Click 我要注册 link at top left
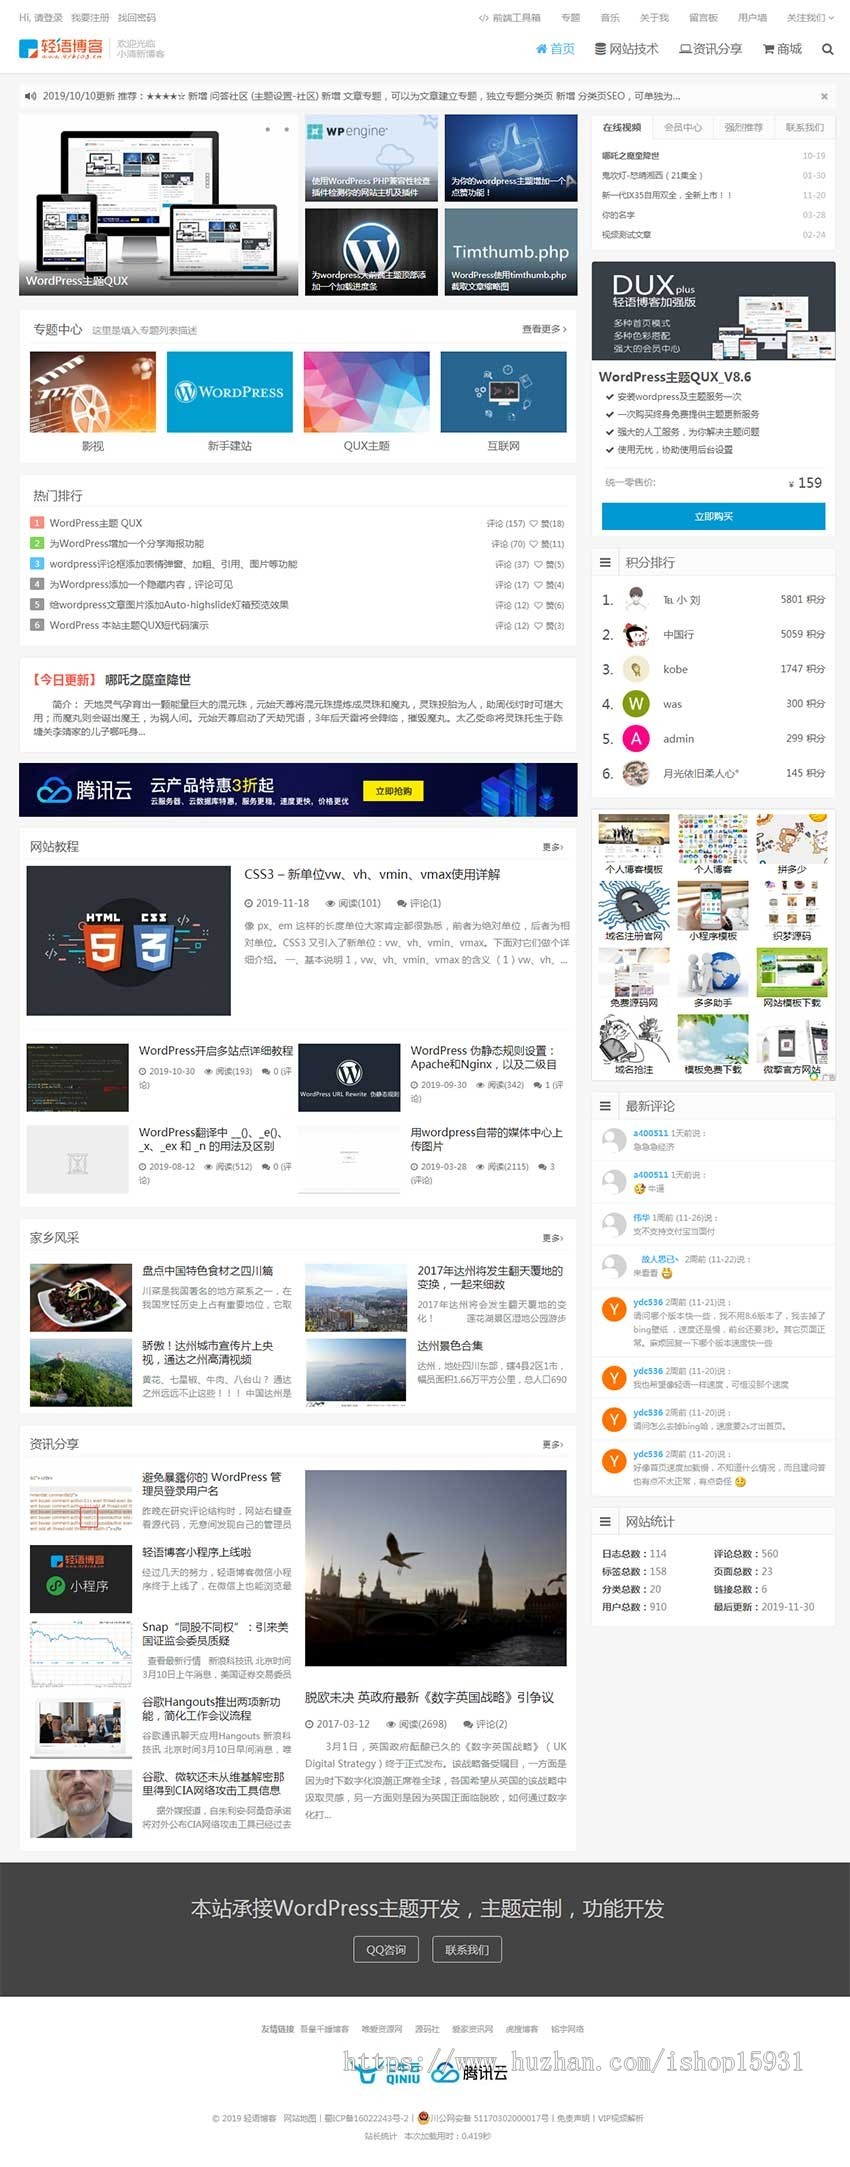Viewport: 850px width, 2167px height. [90, 18]
